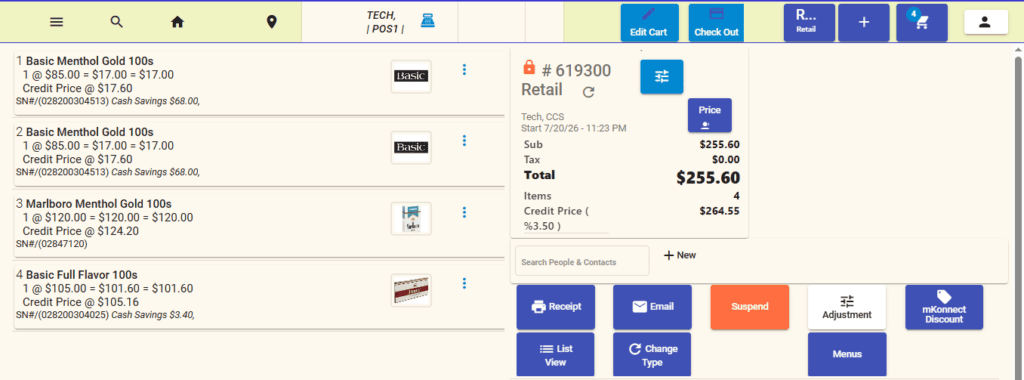
Task: Apply the mKonnect Discount
Action: point(944,307)
